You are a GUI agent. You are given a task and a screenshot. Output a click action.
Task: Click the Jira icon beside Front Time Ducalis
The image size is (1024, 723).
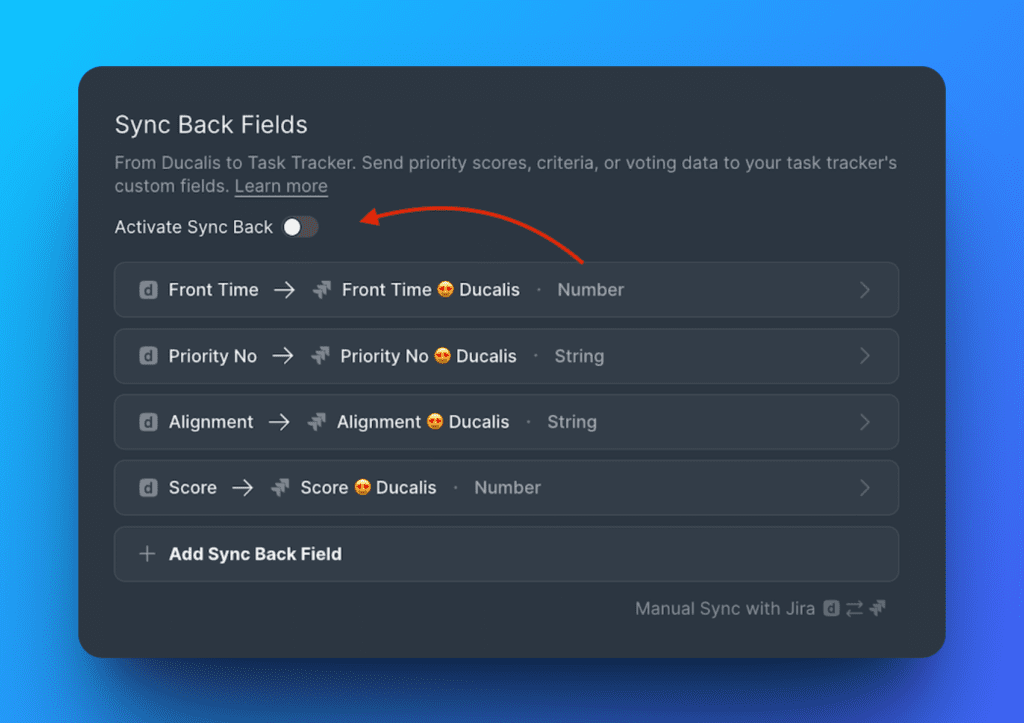(x=322, y=289)
